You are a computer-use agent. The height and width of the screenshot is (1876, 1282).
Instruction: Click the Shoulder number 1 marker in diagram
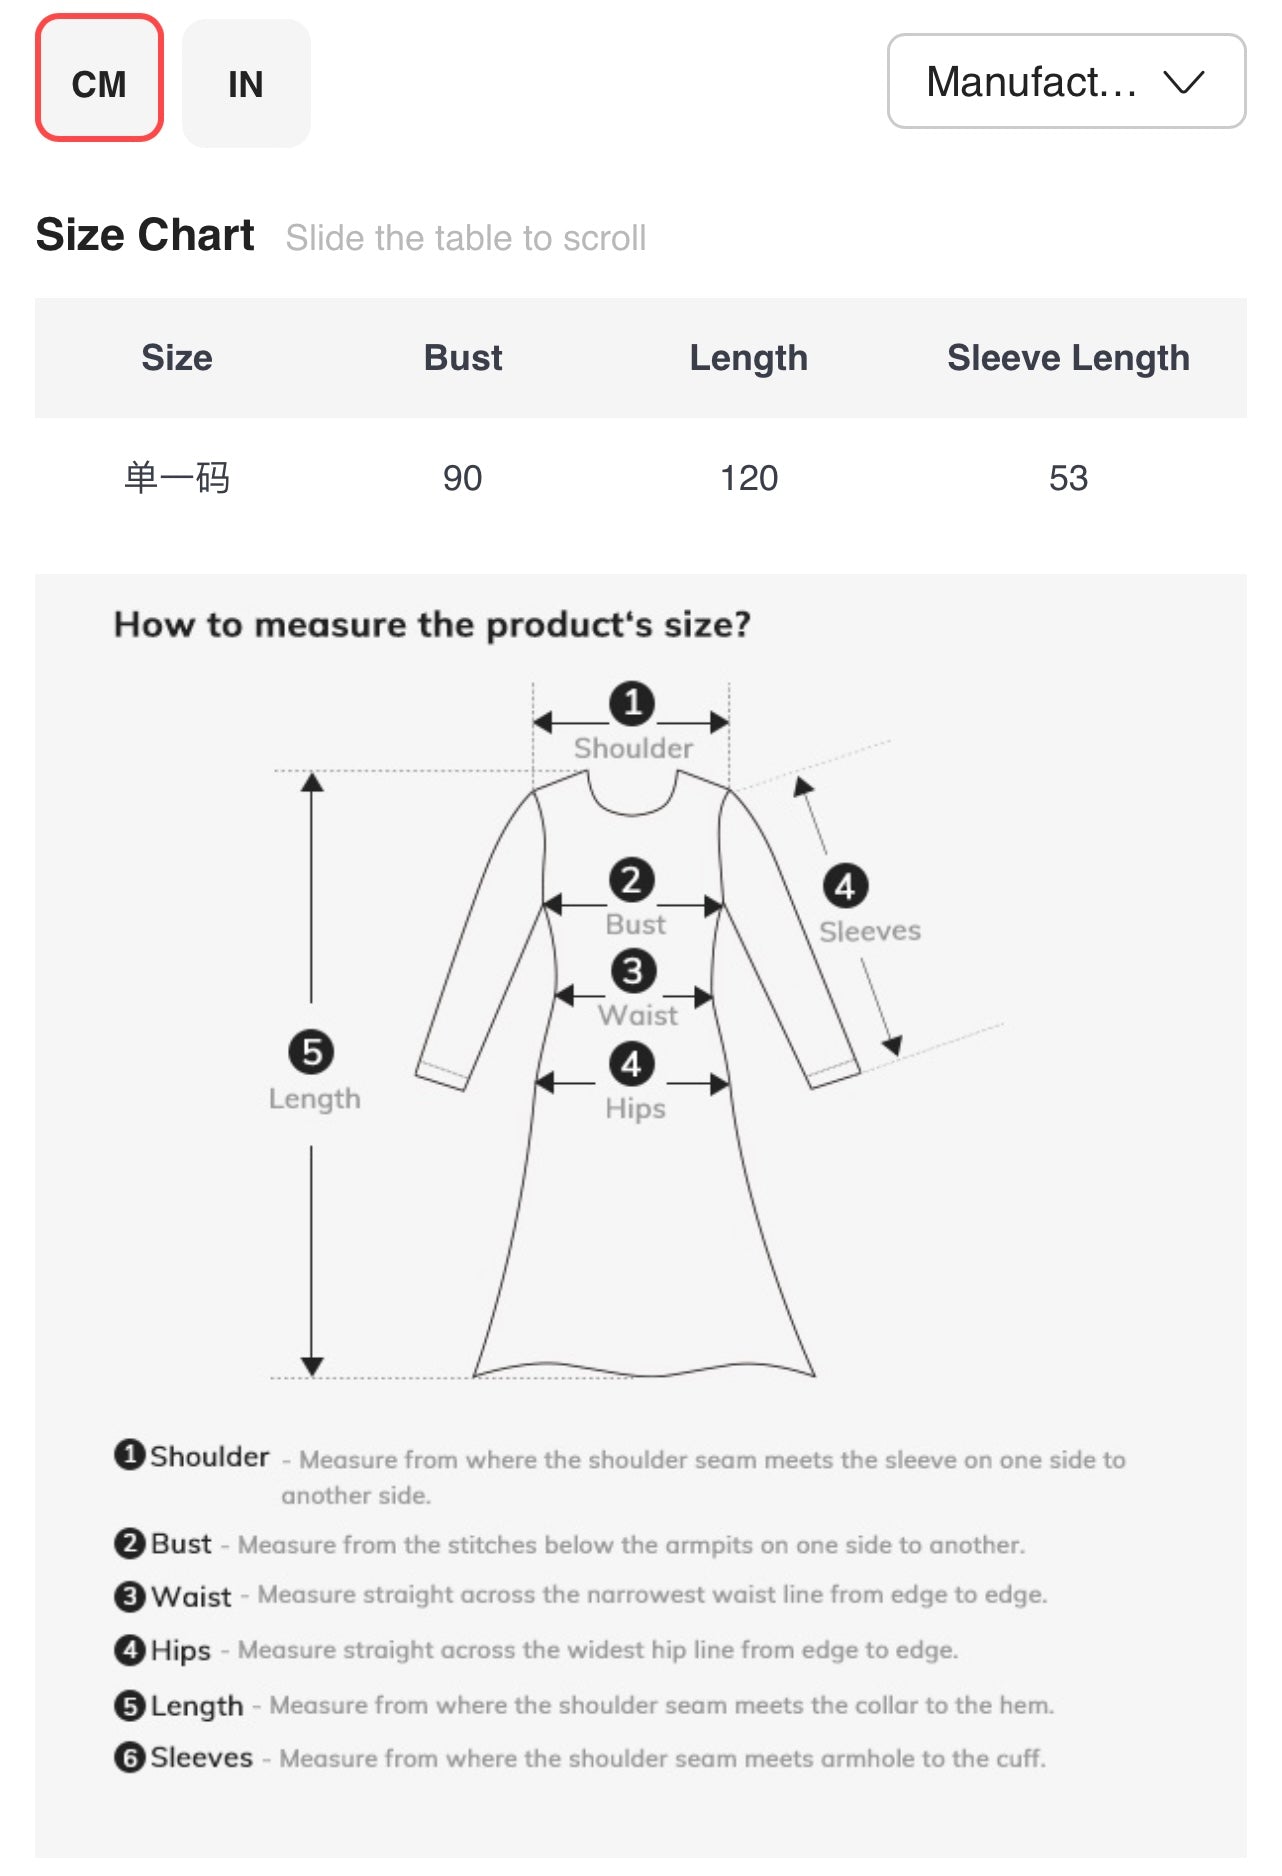[632, 703]
